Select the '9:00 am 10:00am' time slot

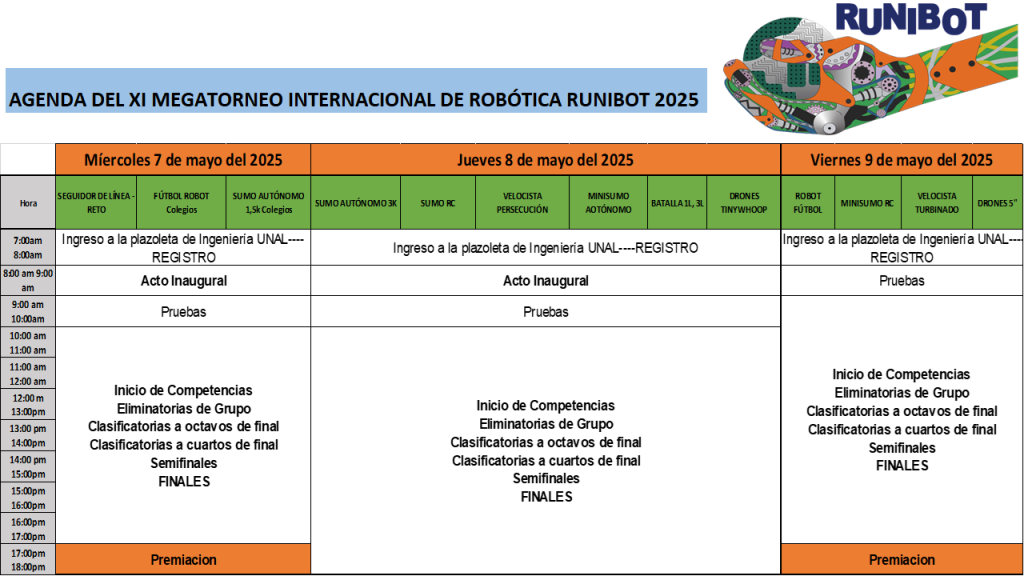[28, 312]
